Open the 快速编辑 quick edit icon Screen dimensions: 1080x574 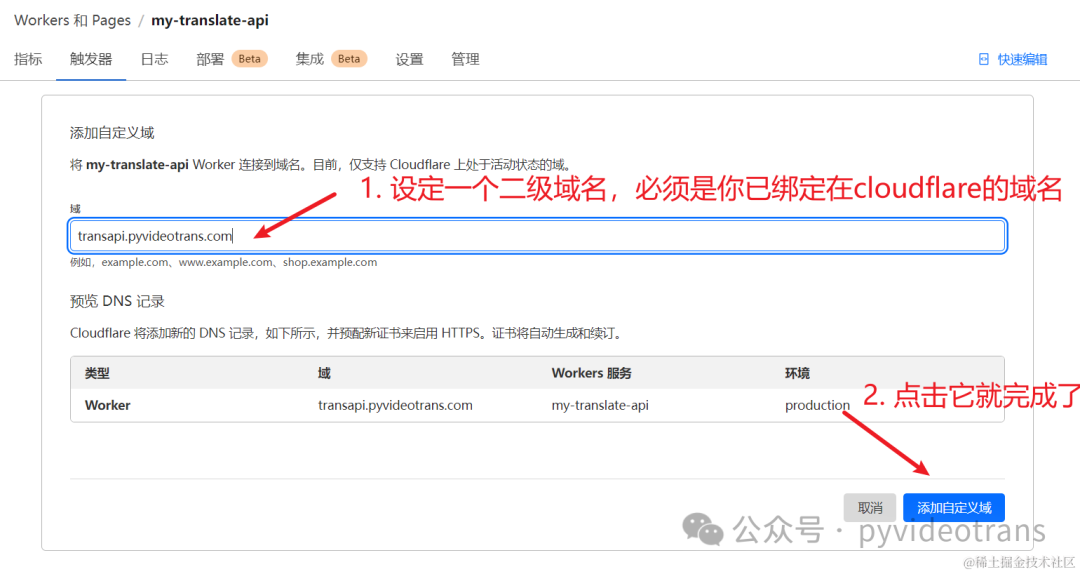coord(984,59)
